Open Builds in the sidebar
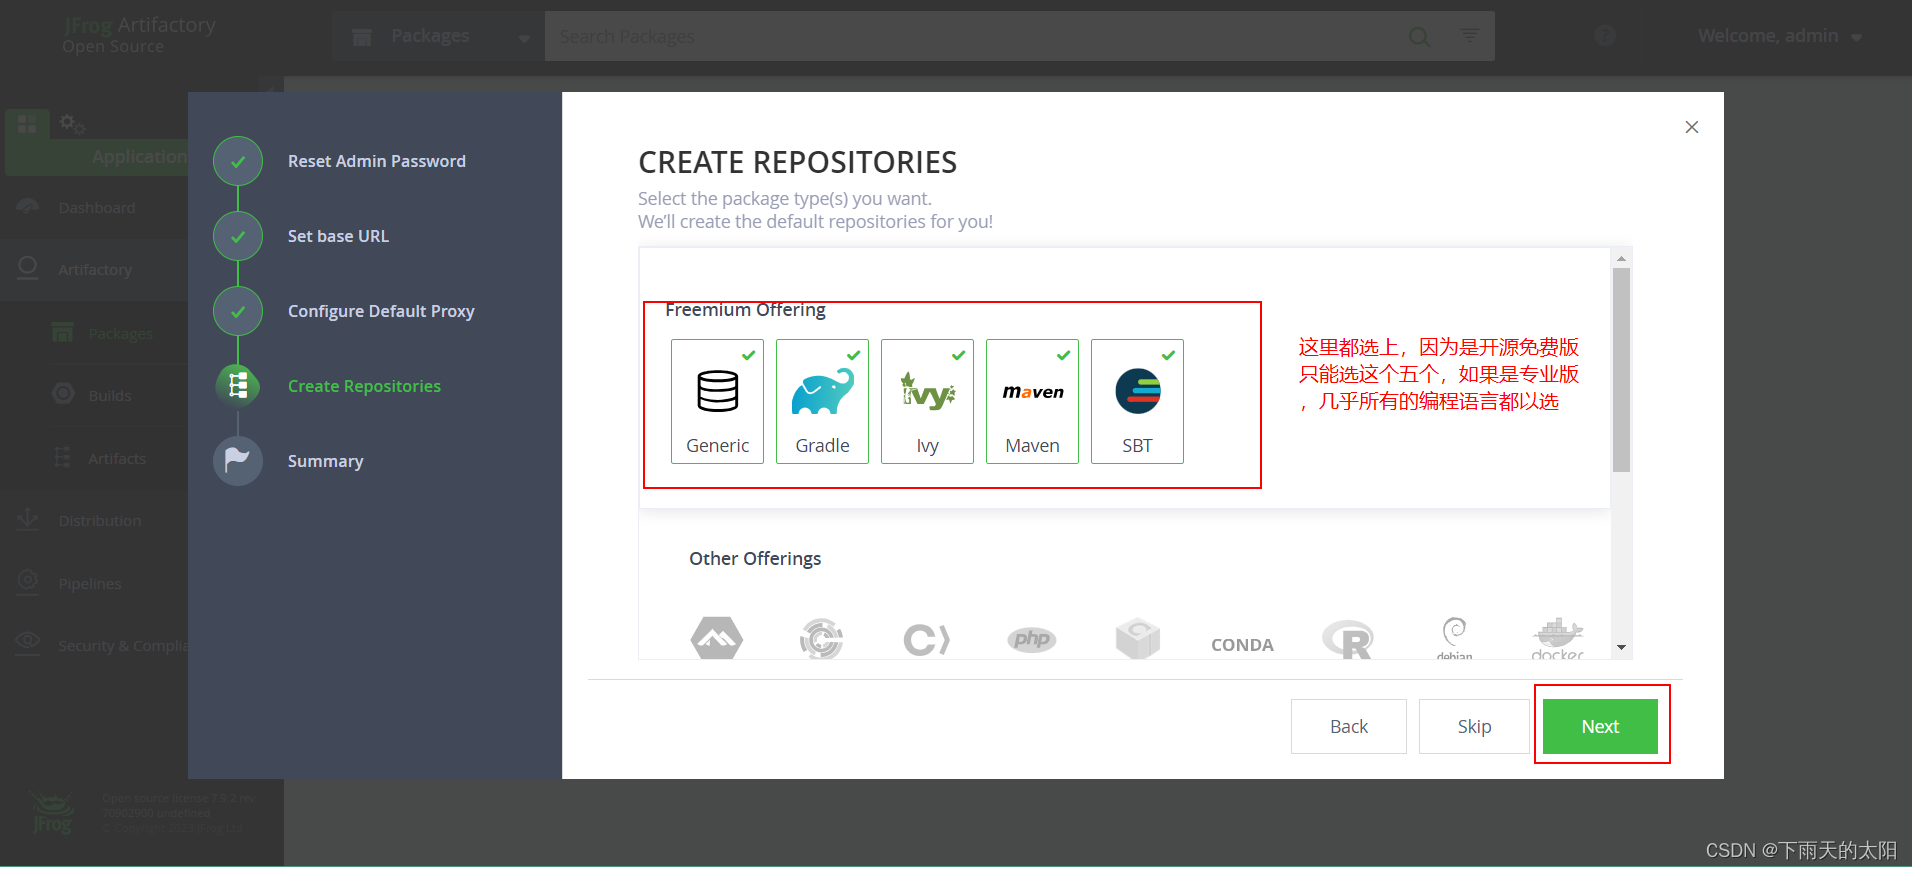 tap(109, 395)
